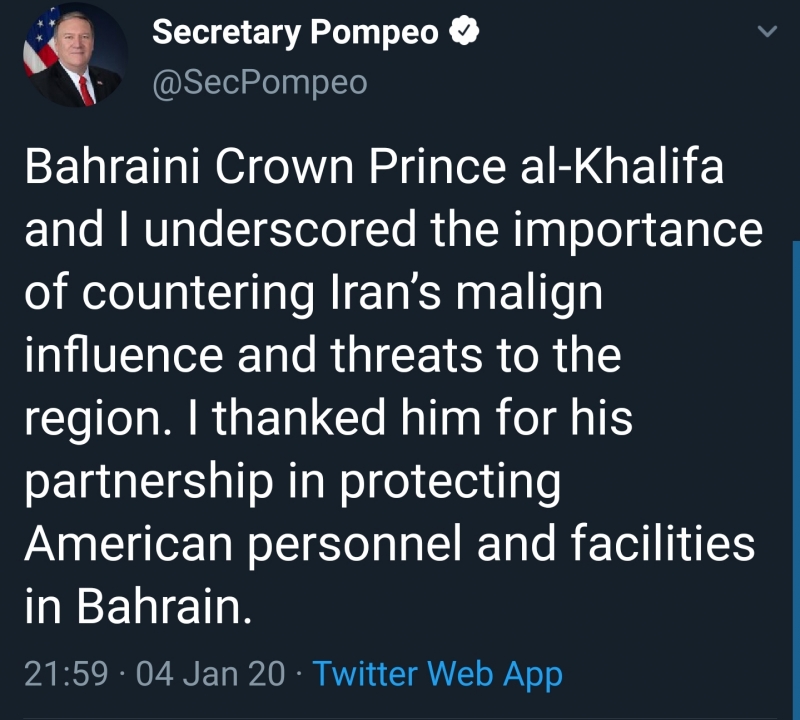Screen dimensions: 800x720
Task: Click the 21:59 timestamp
Action: (x=65, y=674)
